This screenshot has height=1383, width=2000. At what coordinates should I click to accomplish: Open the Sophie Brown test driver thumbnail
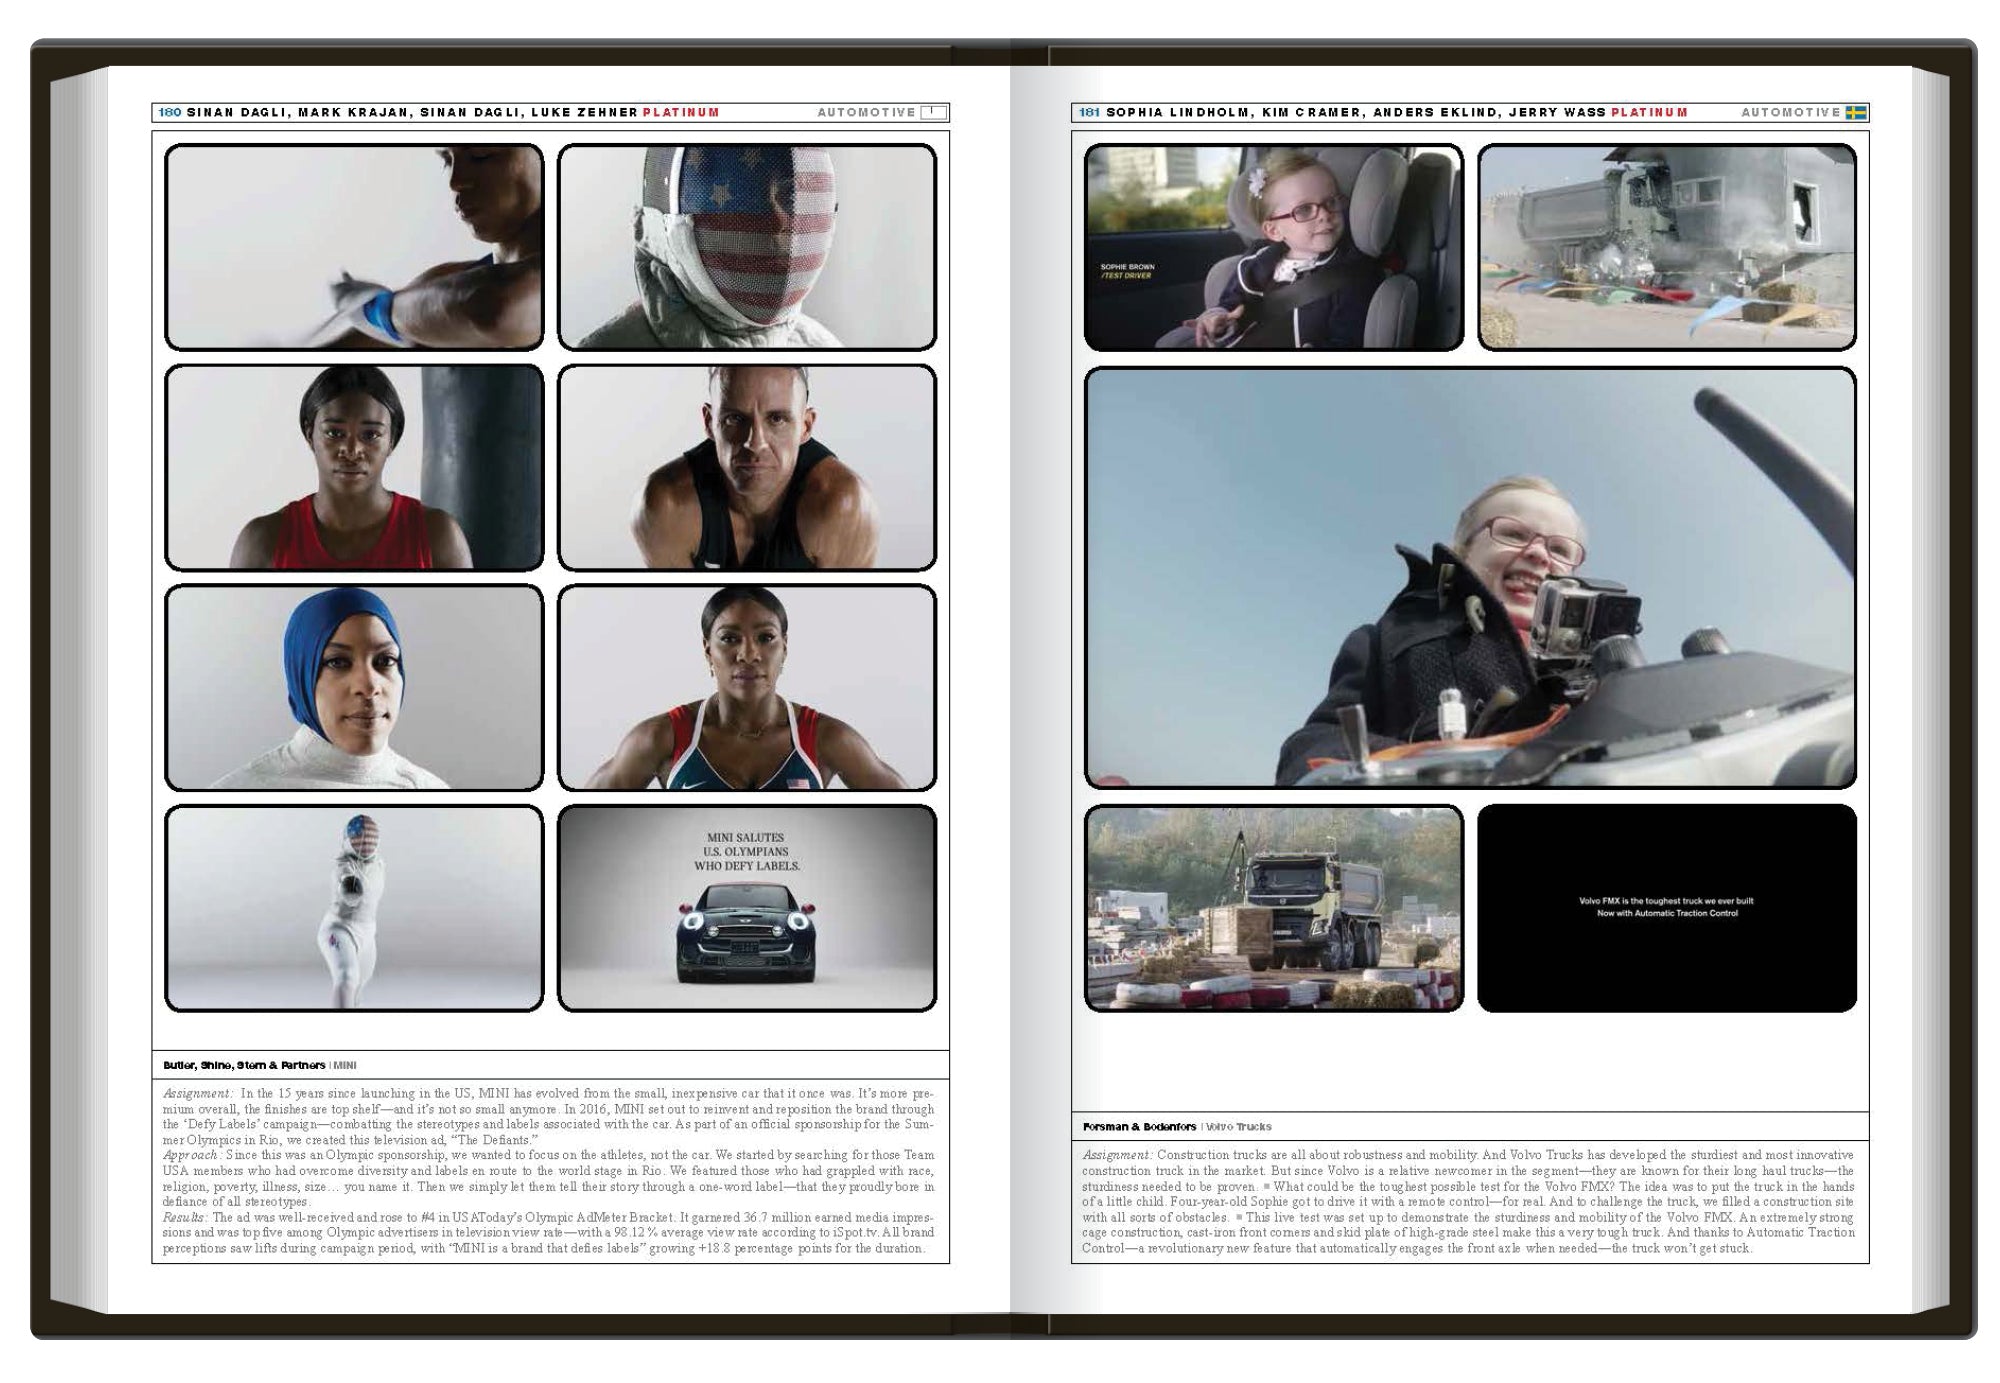tap(1274, 247)
